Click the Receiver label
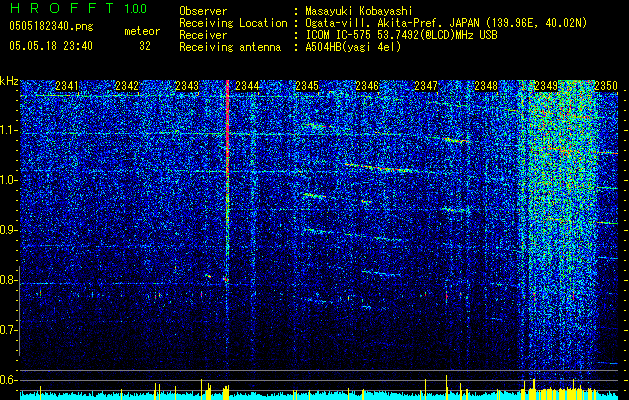The width and height of the screenshot is (629, 400). 203,35
